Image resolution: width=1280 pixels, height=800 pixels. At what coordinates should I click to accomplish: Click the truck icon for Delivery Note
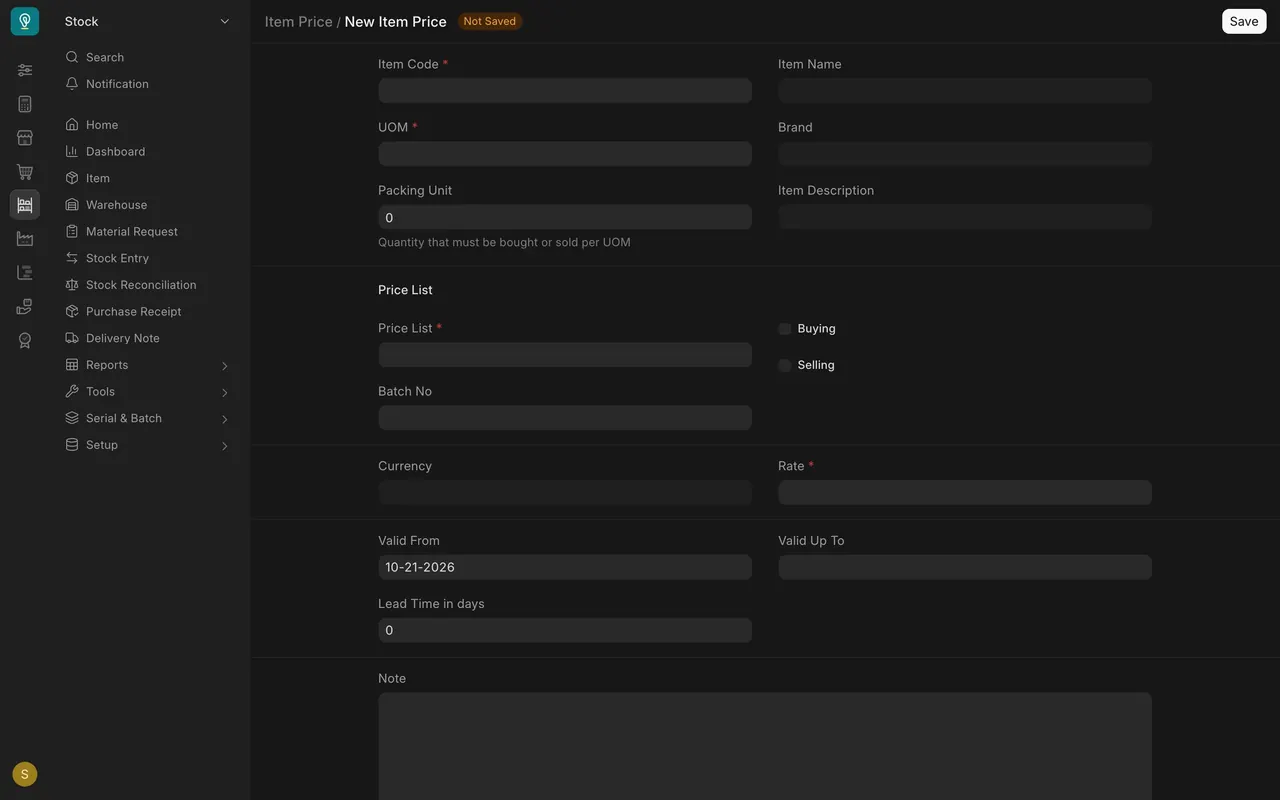click(72, 338)
